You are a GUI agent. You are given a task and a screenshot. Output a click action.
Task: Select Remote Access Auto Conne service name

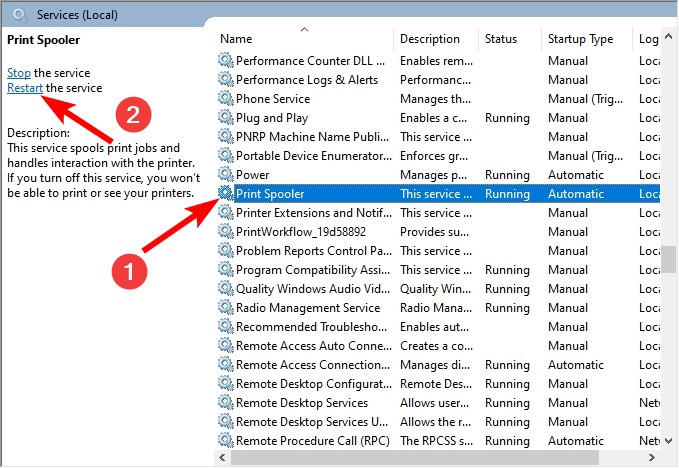314,346
